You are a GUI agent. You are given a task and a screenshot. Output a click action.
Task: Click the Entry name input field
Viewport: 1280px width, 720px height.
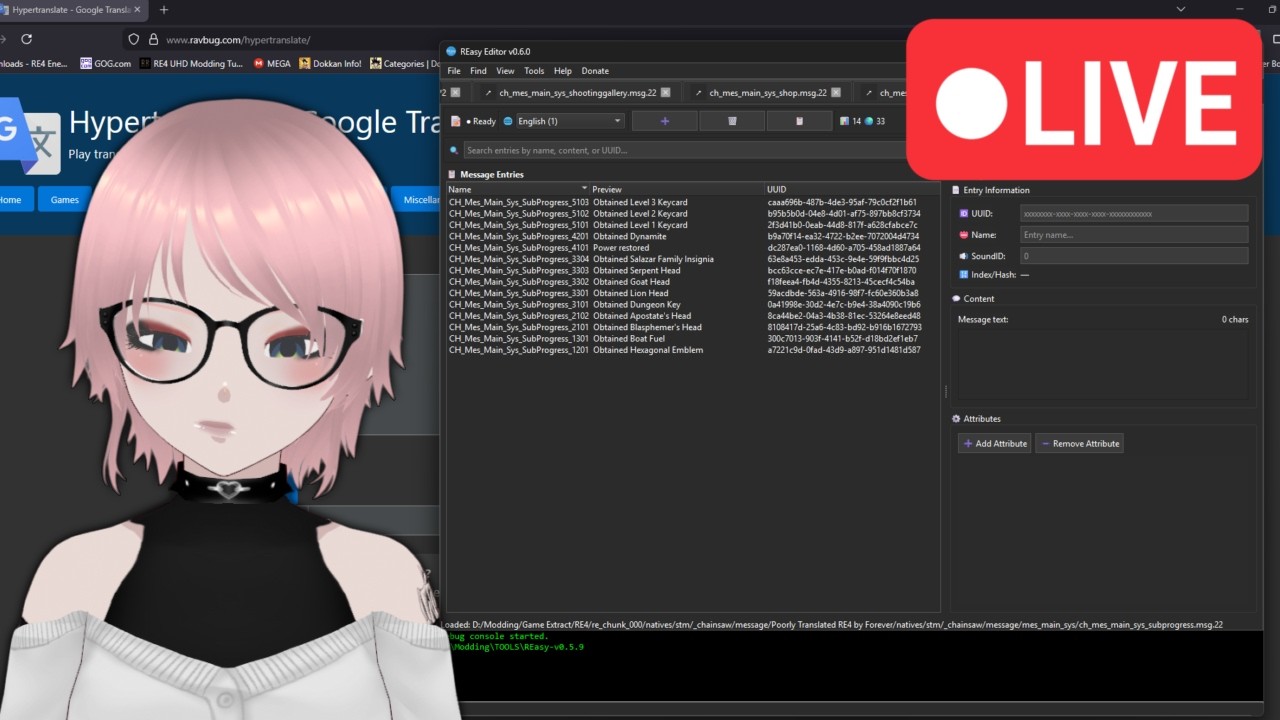click(x=1134, y=235)
